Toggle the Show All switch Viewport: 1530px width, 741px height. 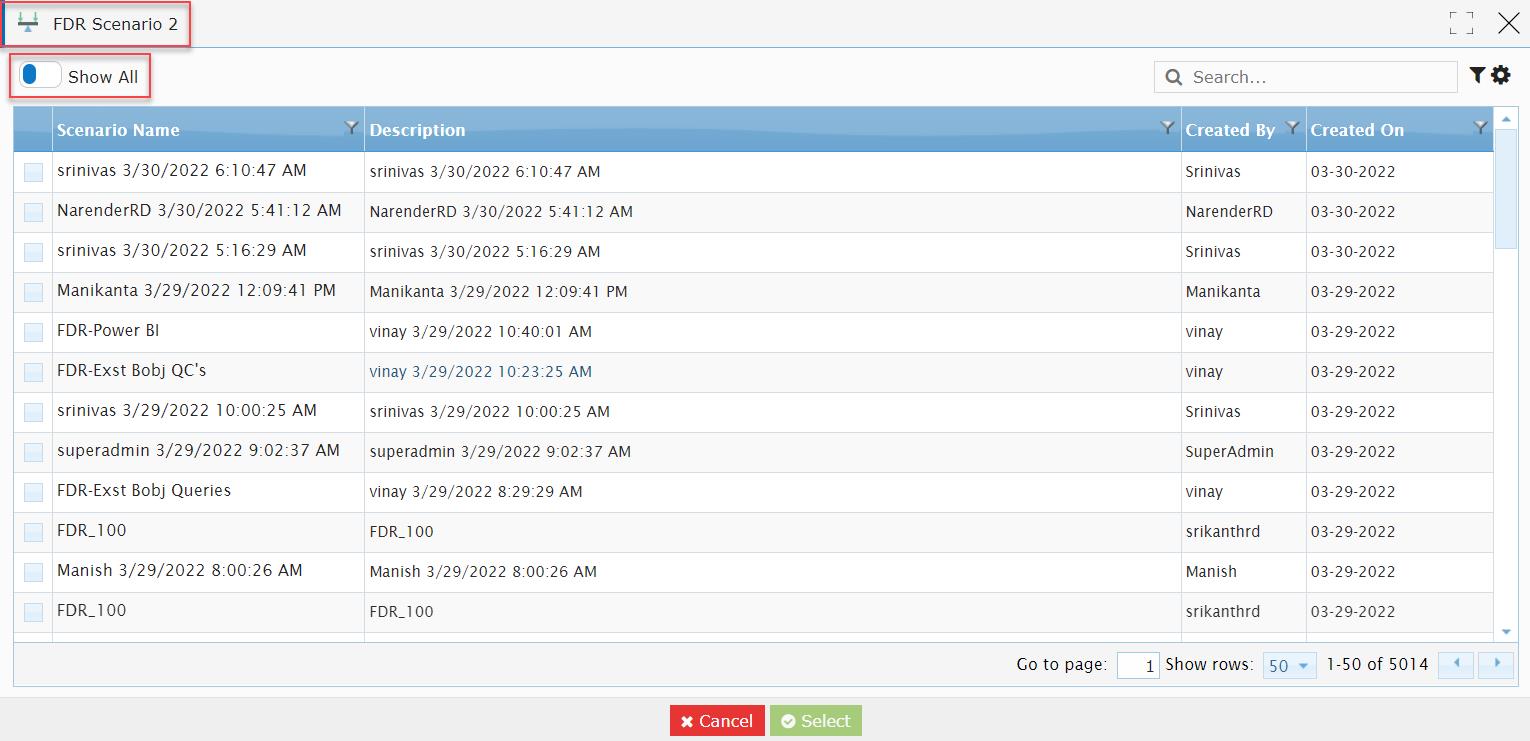pos(40,75)
